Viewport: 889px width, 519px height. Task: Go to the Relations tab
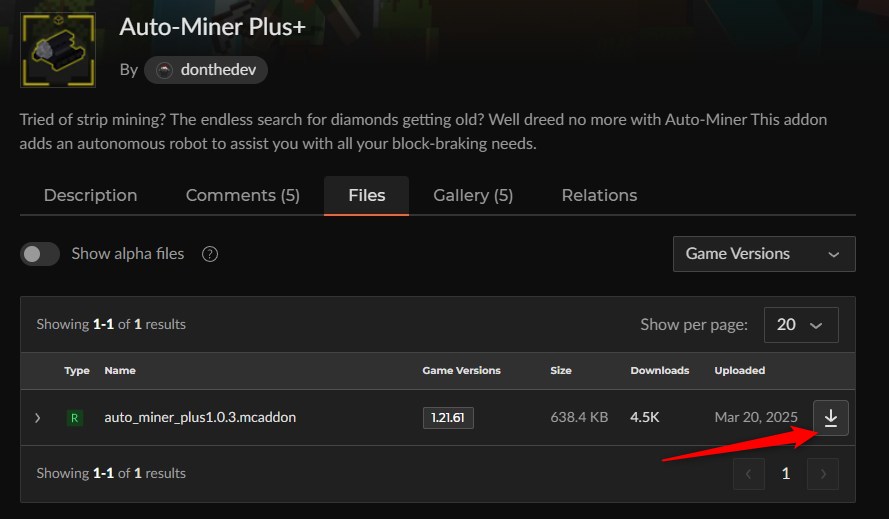pos(599,195)
